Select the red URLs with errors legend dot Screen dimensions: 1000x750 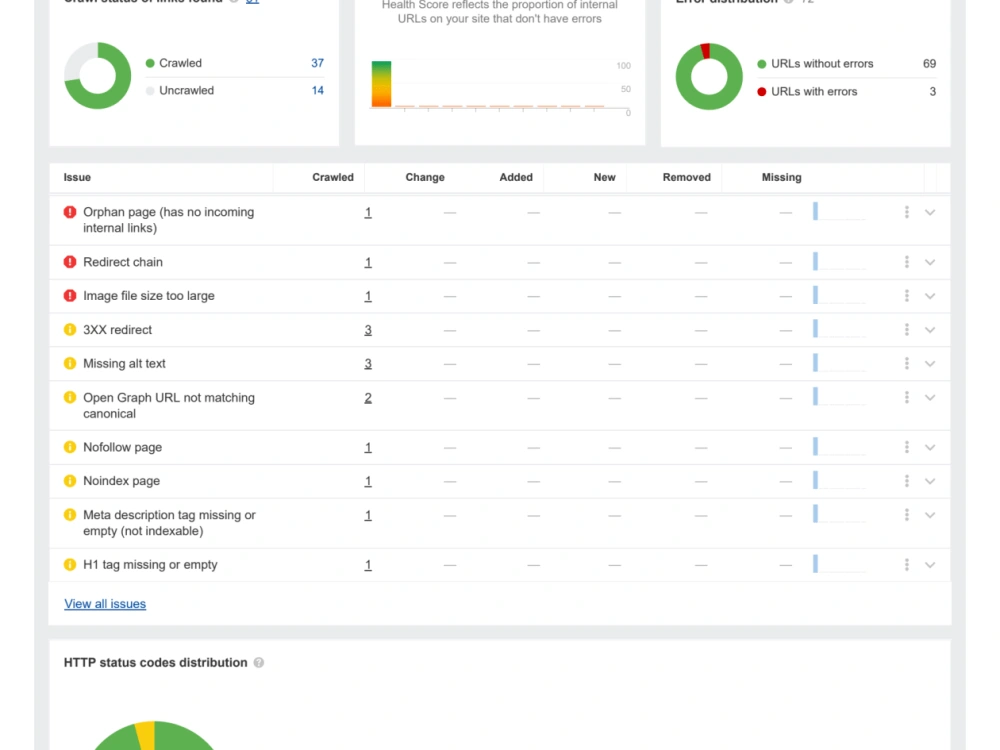[x=761, y=92]
